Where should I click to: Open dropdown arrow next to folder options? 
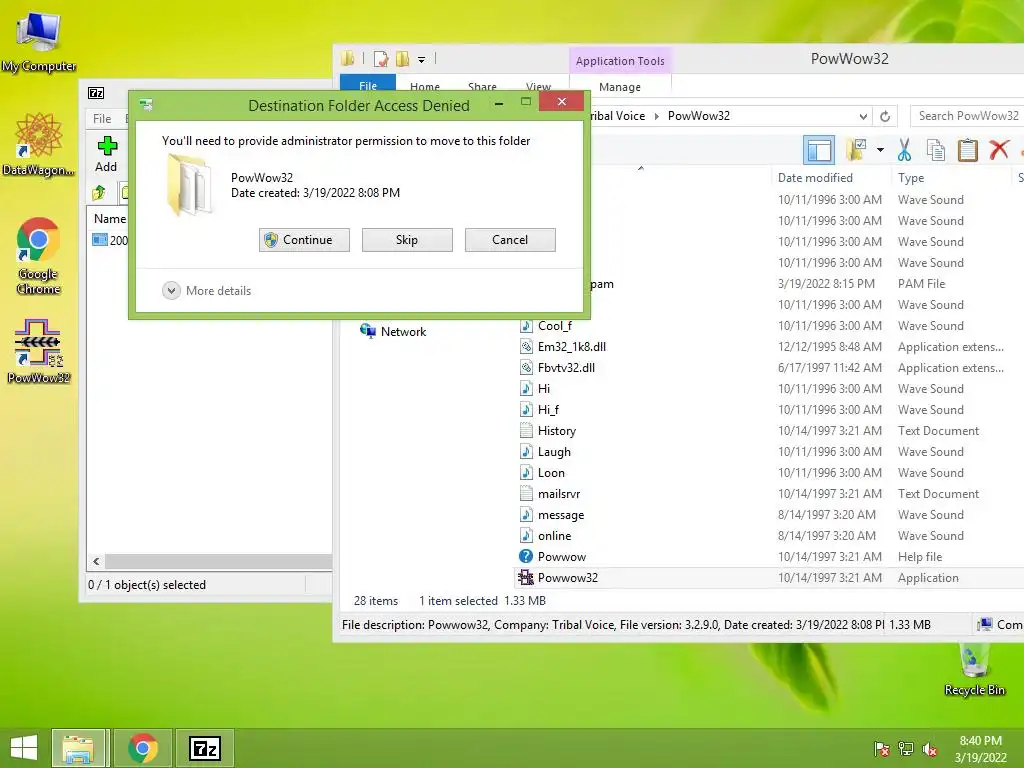(880, 150)
